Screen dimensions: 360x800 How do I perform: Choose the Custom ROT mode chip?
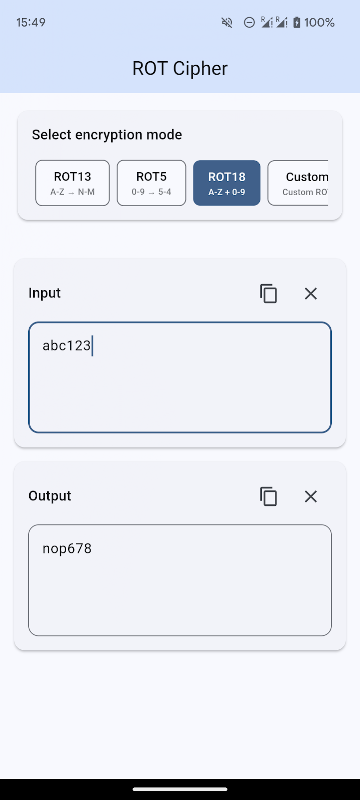(x=298, y=183)
